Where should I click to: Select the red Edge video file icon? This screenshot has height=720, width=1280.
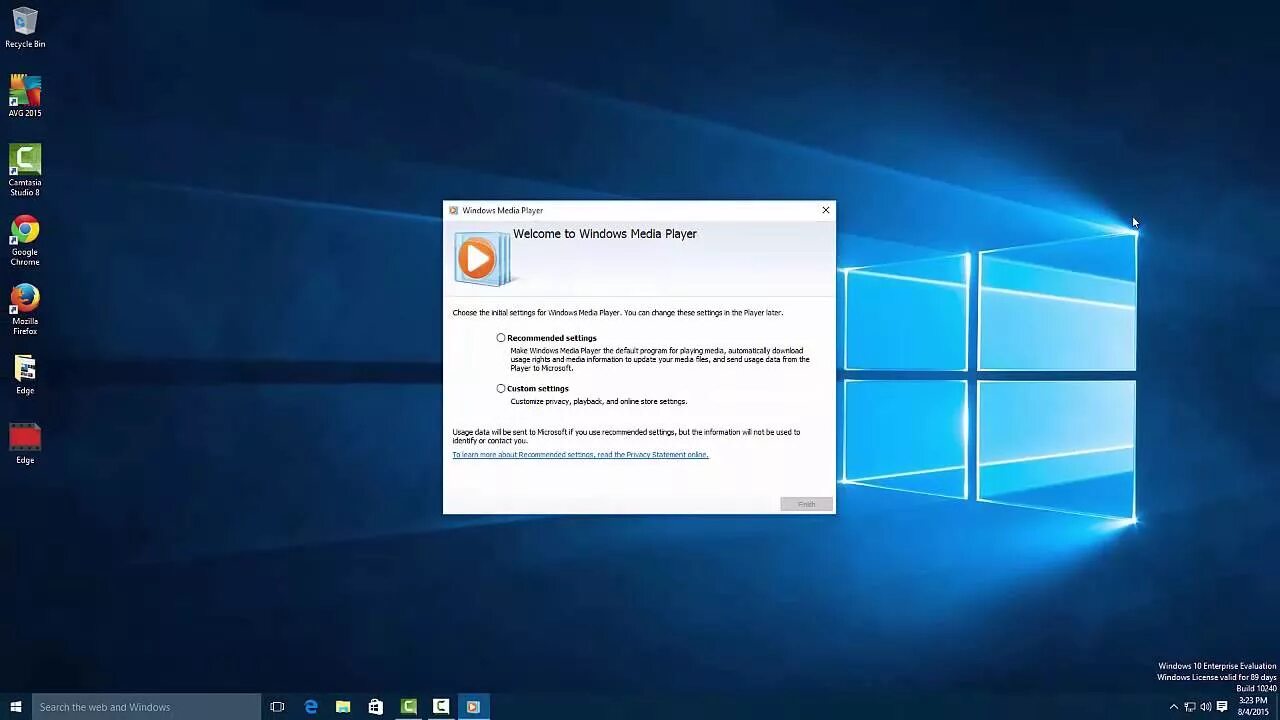click(x=25, y=444)
